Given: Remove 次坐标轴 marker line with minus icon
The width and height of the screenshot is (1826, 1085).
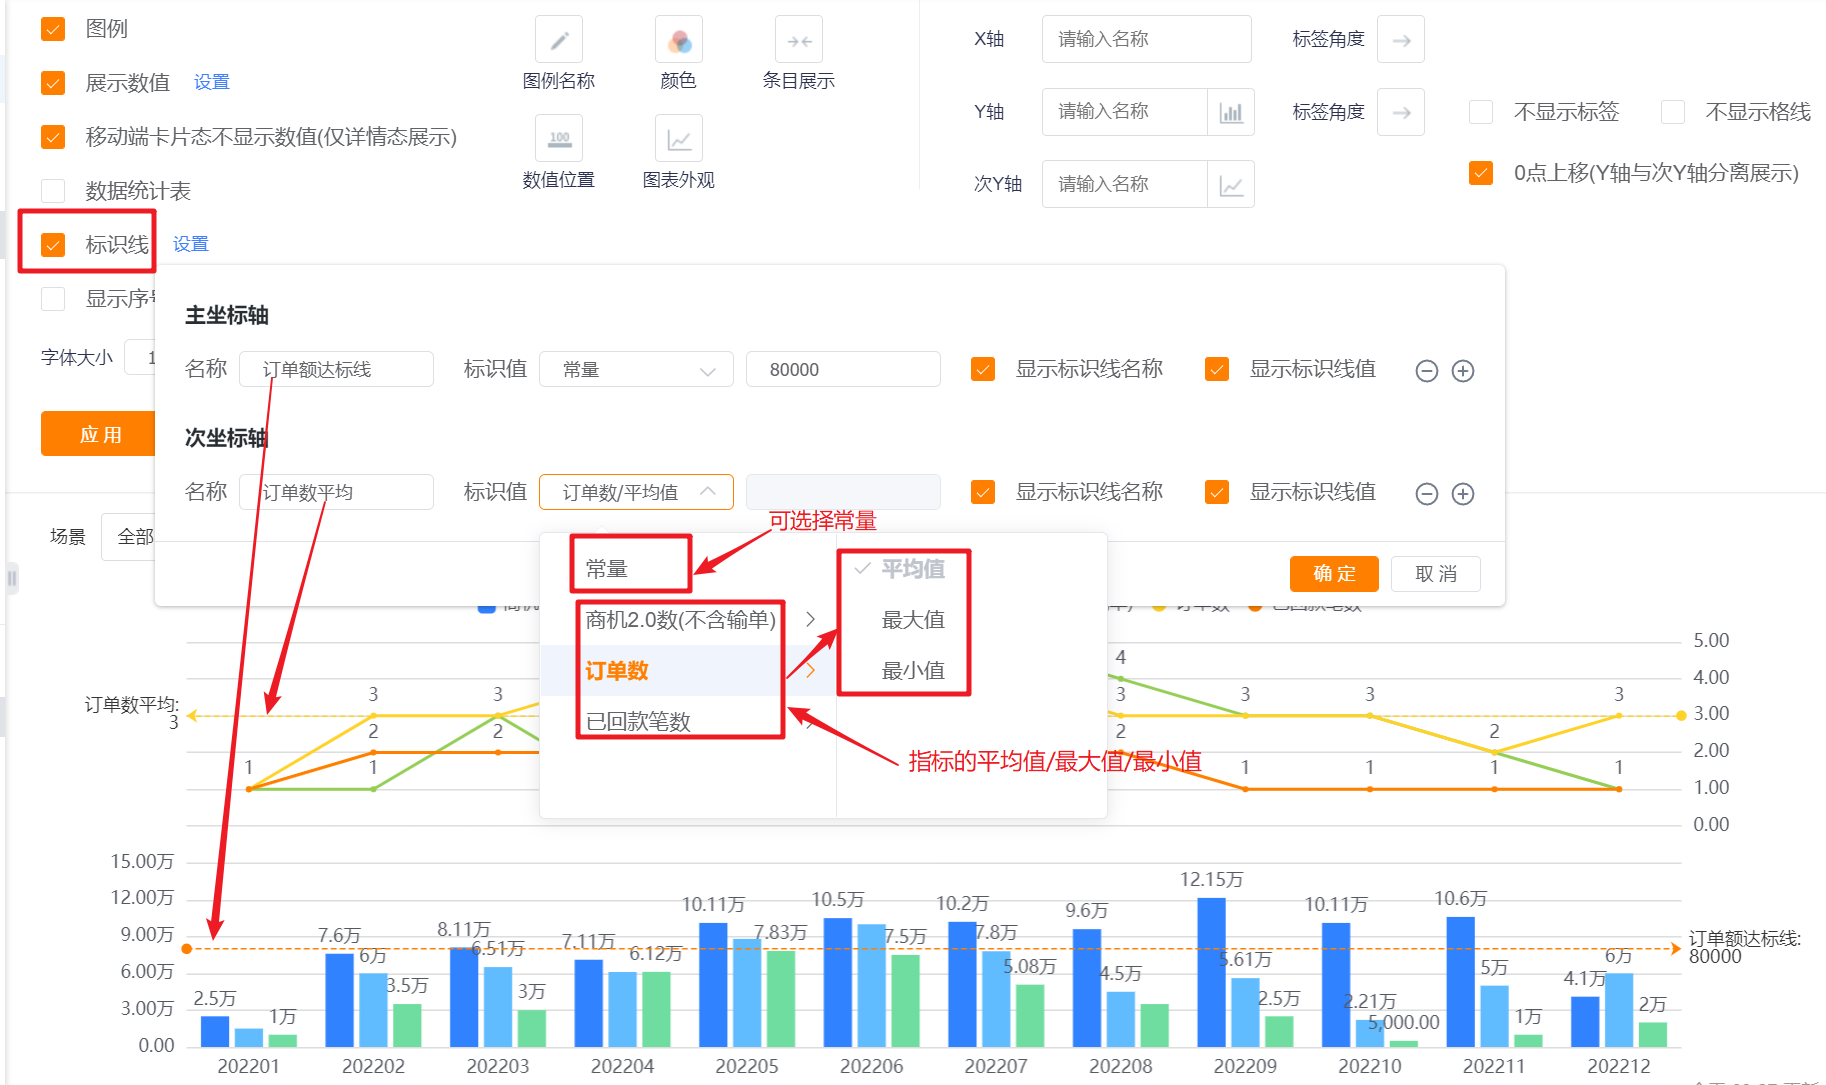Looking at the screenshot, I should coord(1427,494).
